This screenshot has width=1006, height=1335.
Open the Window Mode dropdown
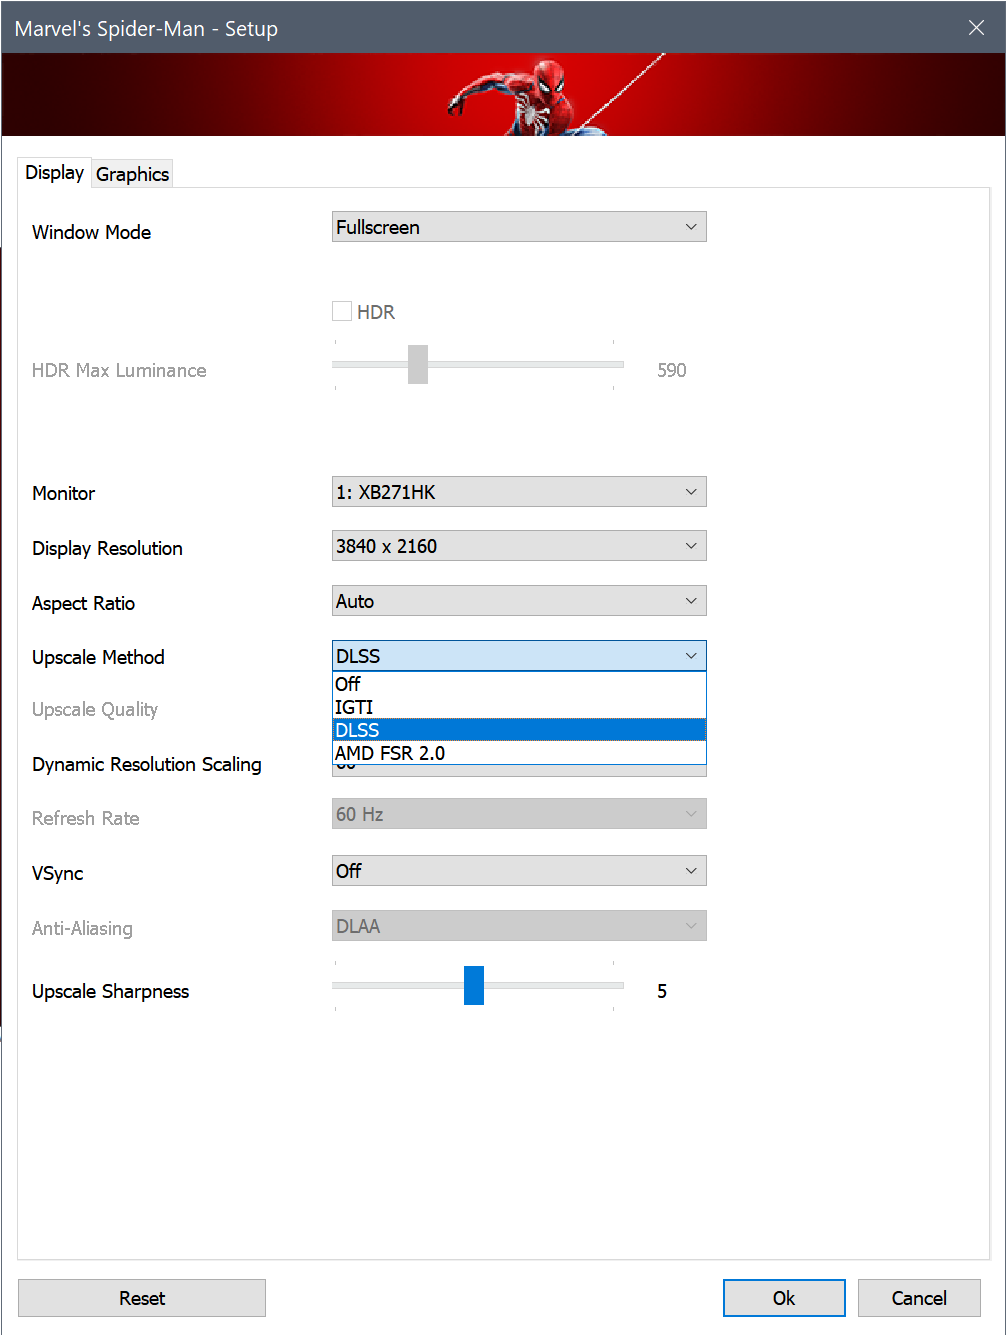tap(519, 227)
